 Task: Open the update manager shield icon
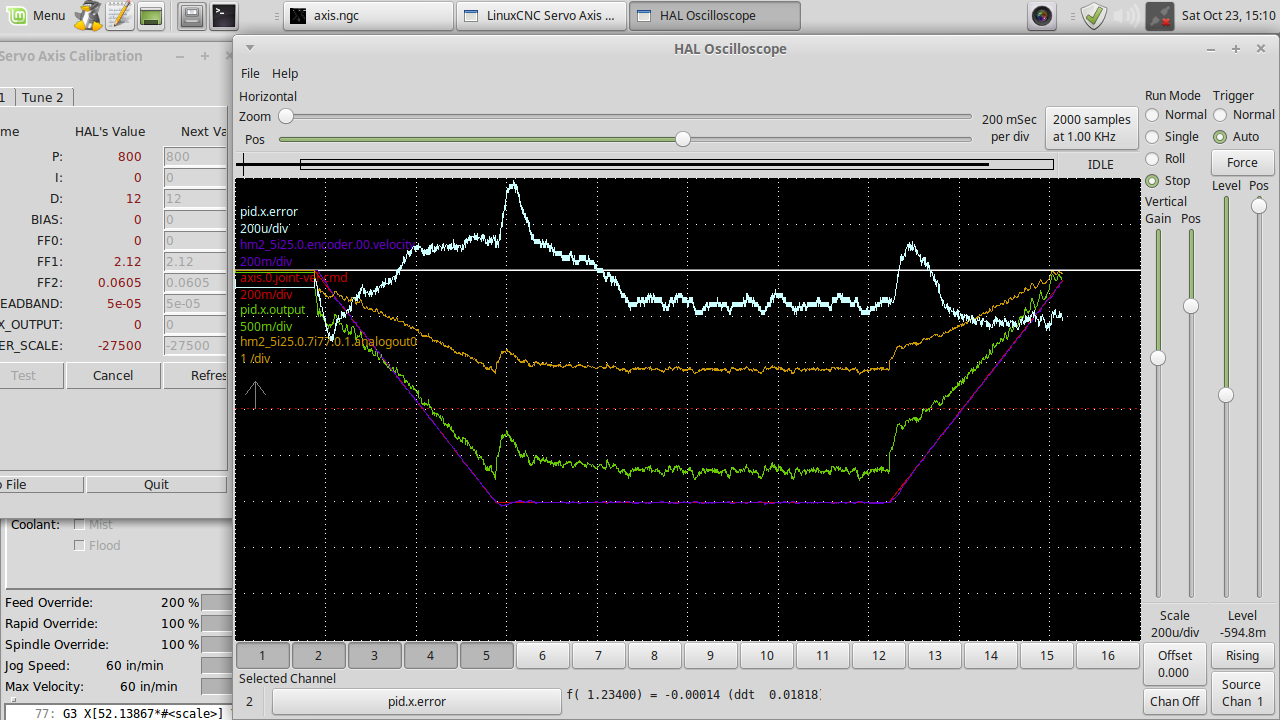tap(1094, 15)
